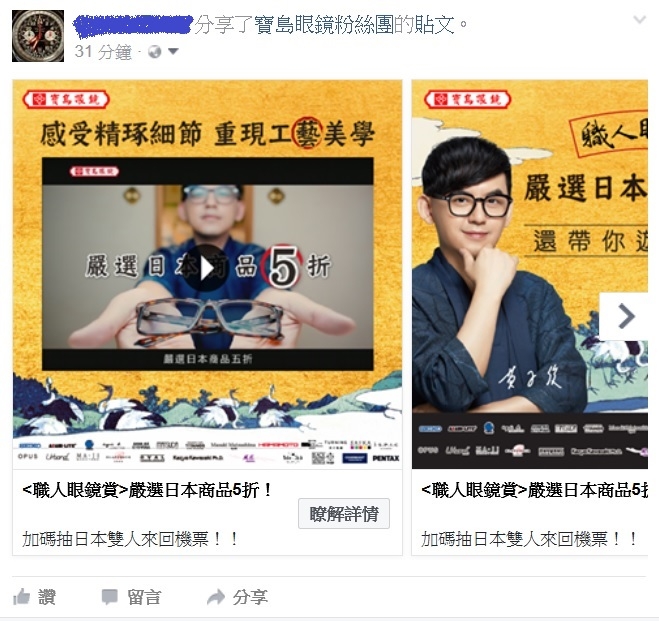Click the 留言 comment speech bubble icon
The width and height of the screenshot is (659, 621).
tap(110, 597)
